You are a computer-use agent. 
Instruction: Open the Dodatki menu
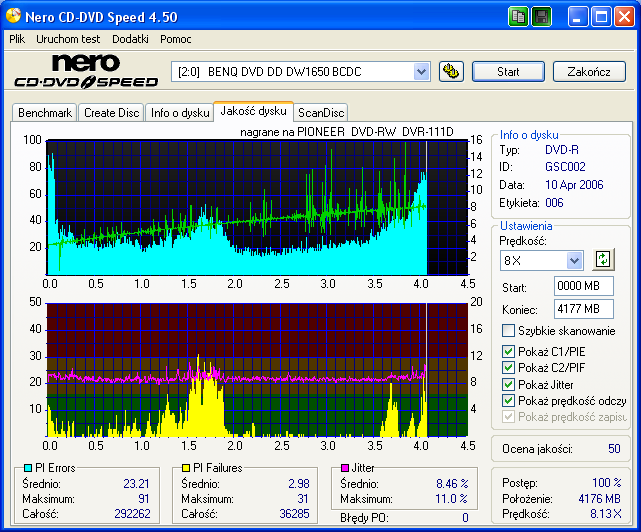(130, 39)
